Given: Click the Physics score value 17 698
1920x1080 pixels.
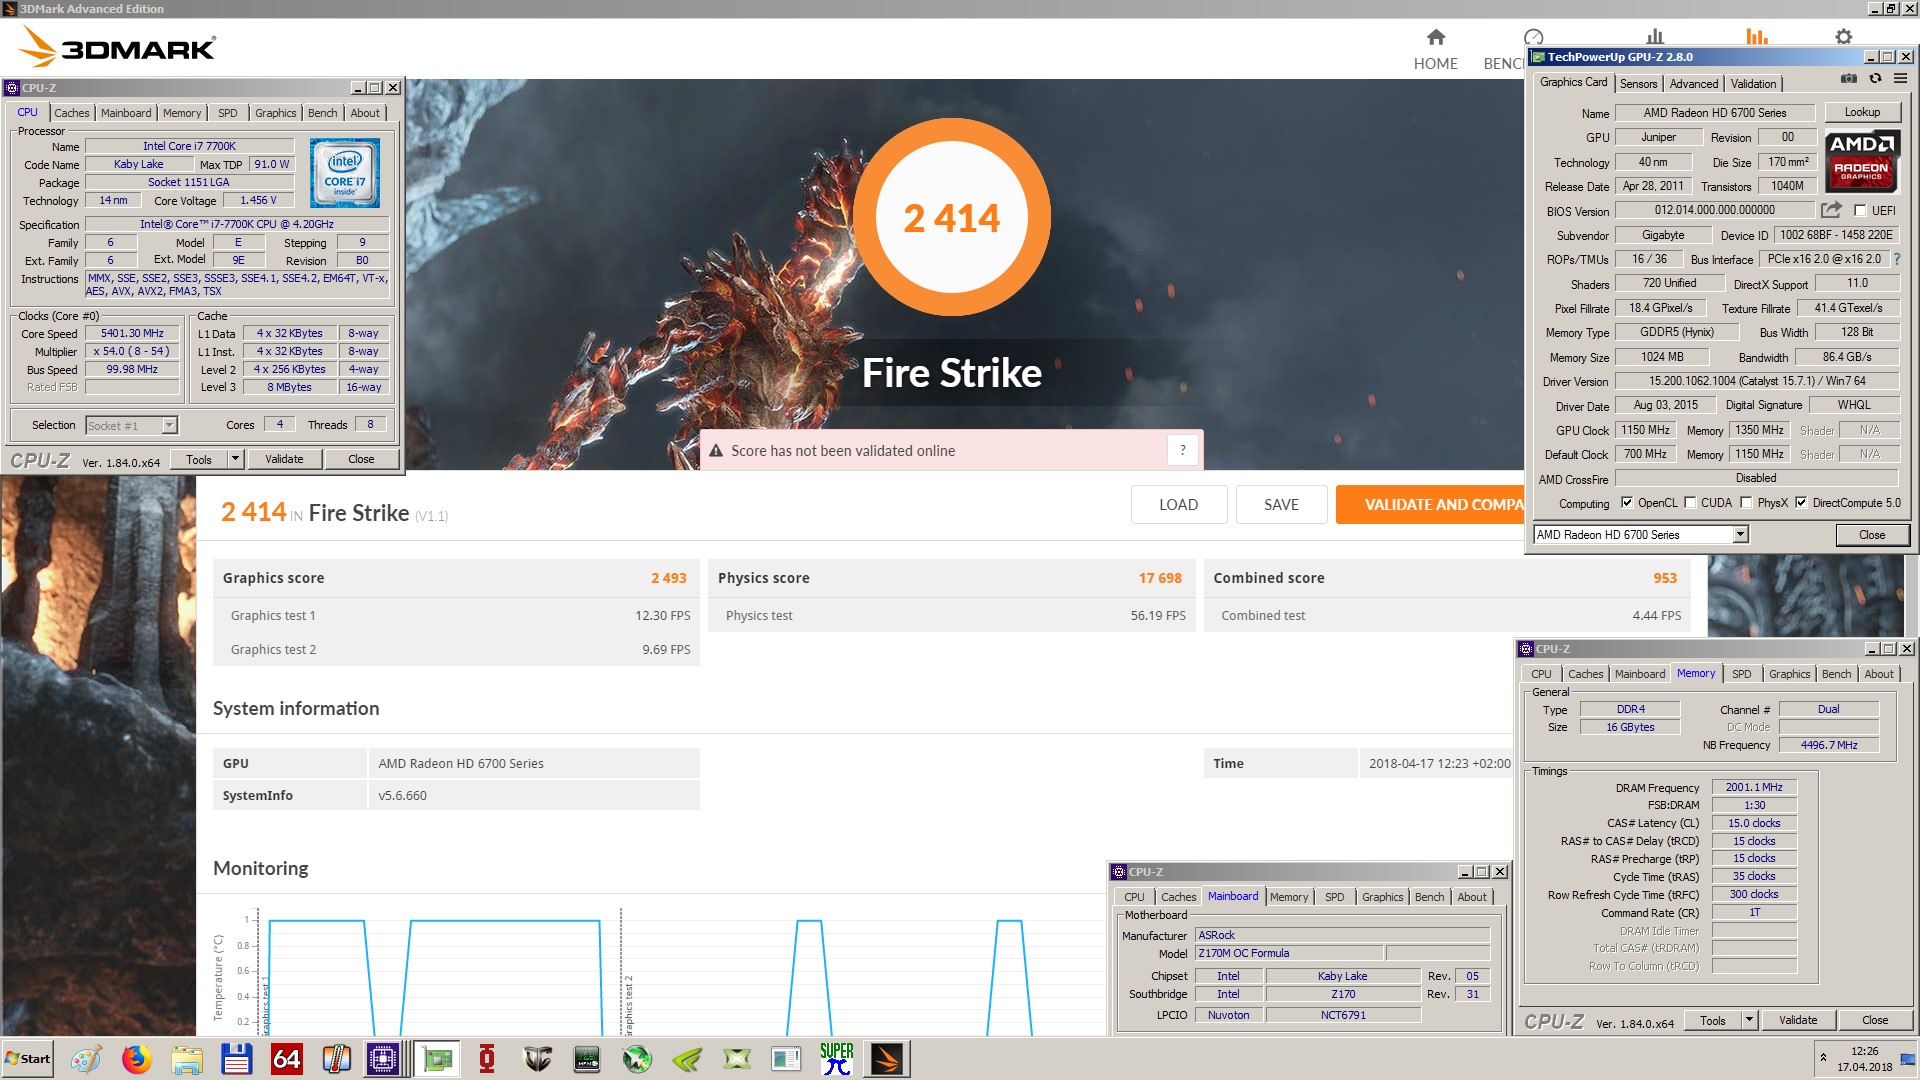Looking at the screenshot, I should pyautogui.click(x=1159, y=578).
